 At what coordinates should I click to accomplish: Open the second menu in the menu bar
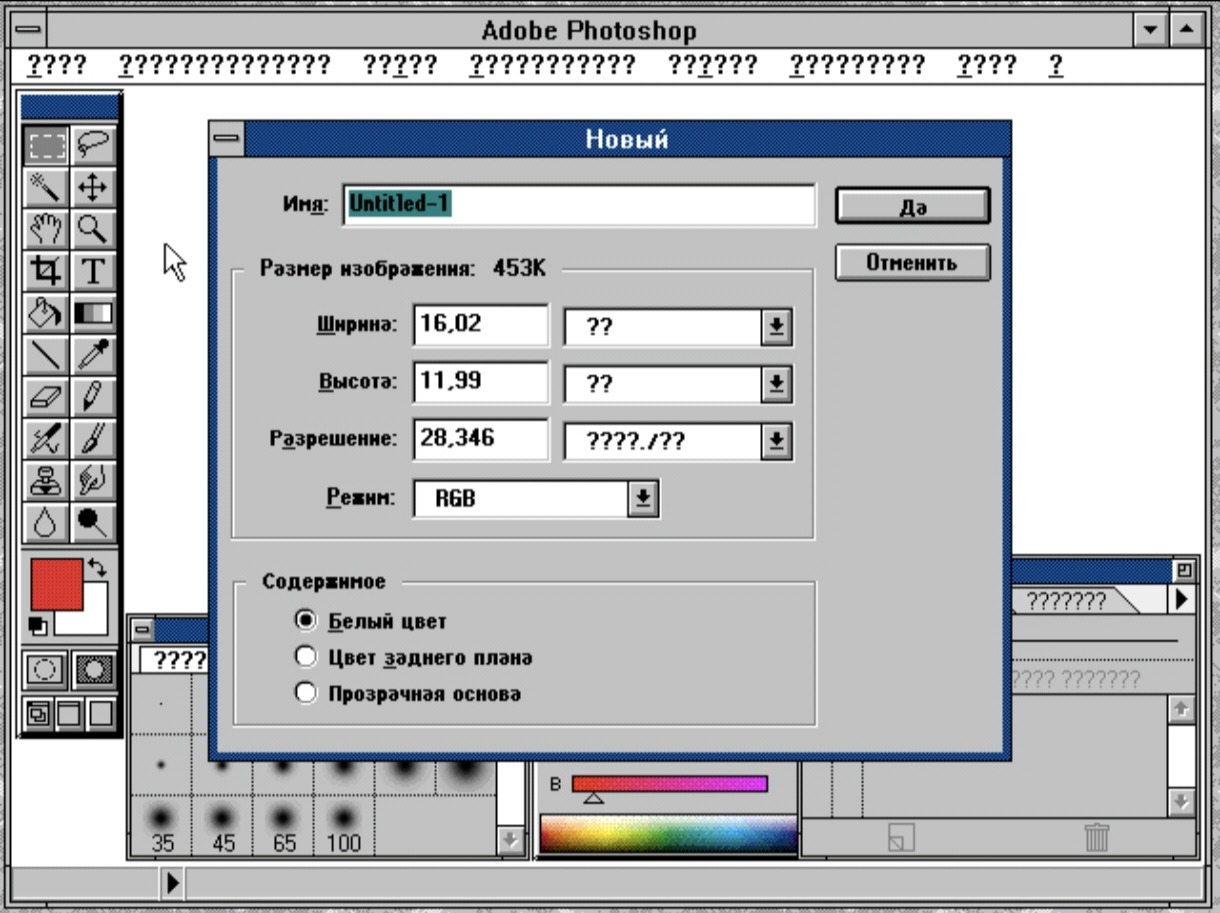[x=224, y=66]
